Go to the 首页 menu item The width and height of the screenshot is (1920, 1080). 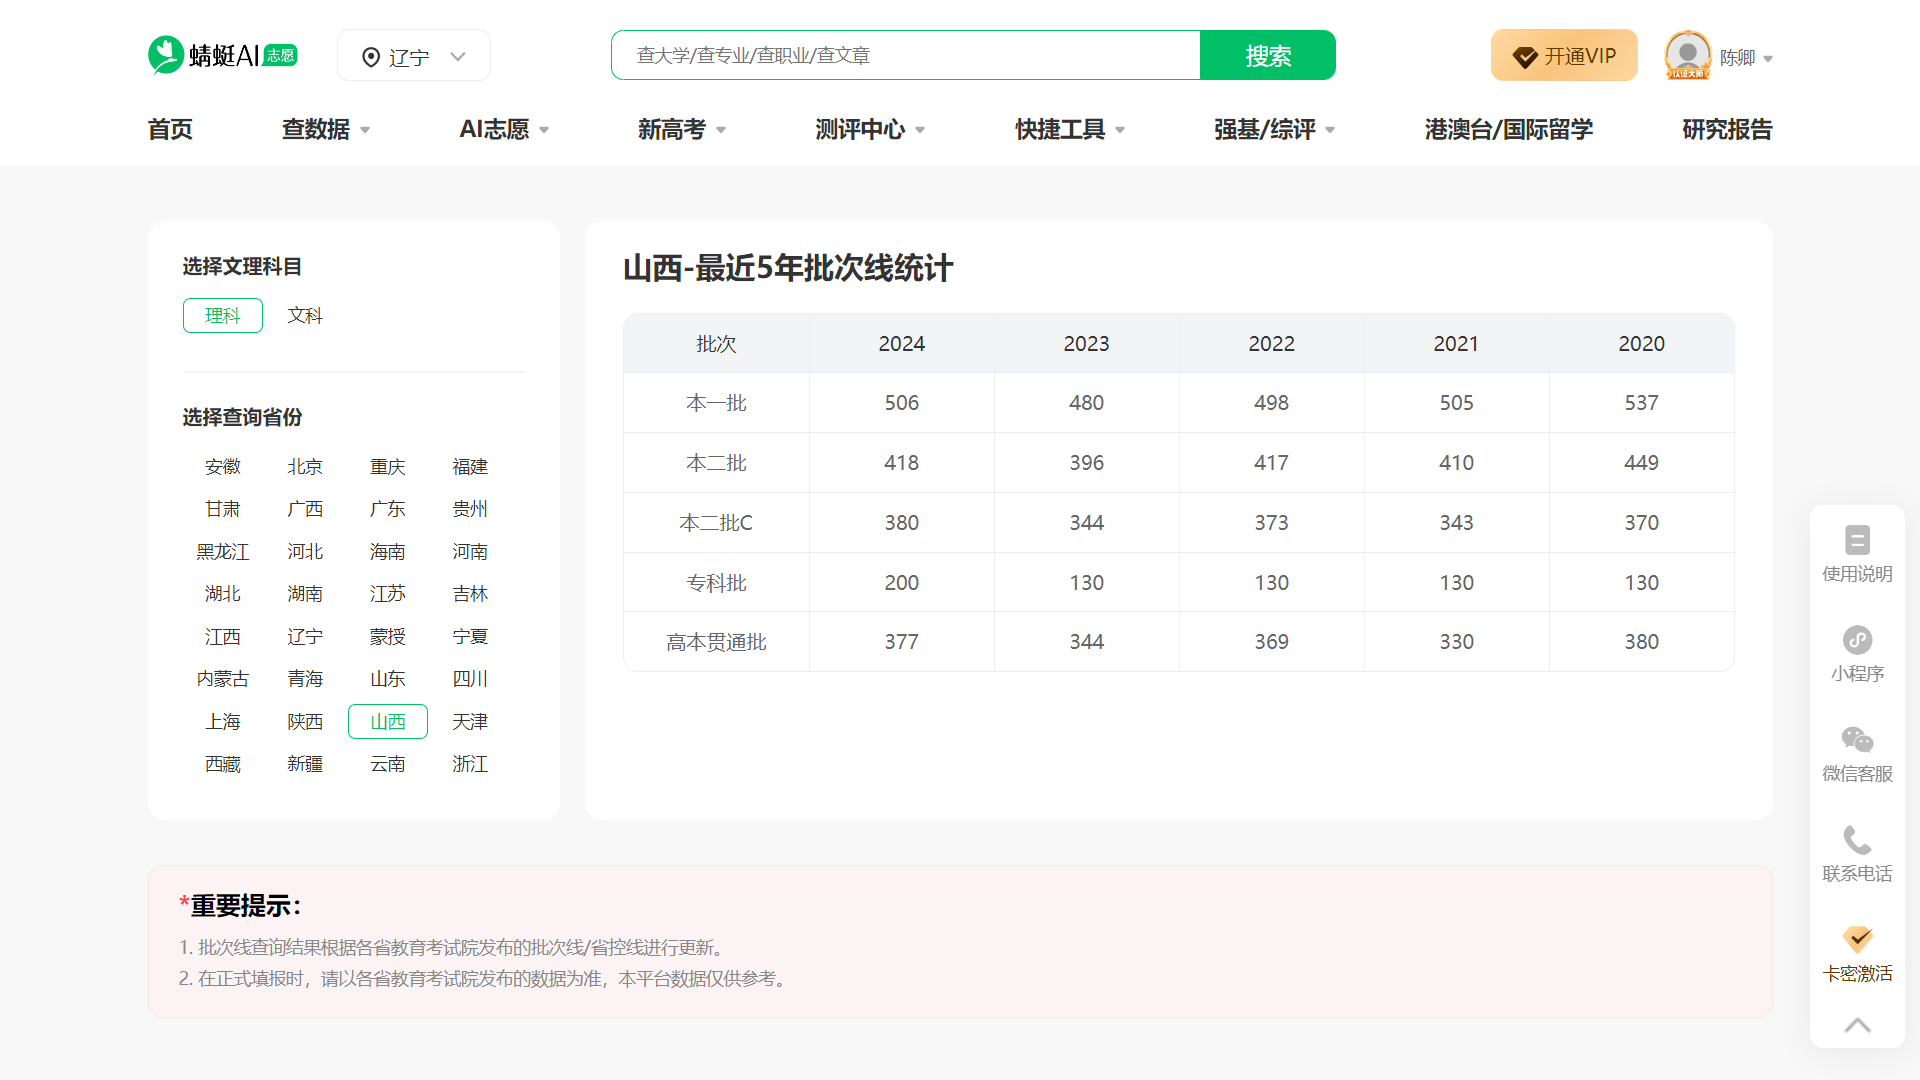pos(169,129)
